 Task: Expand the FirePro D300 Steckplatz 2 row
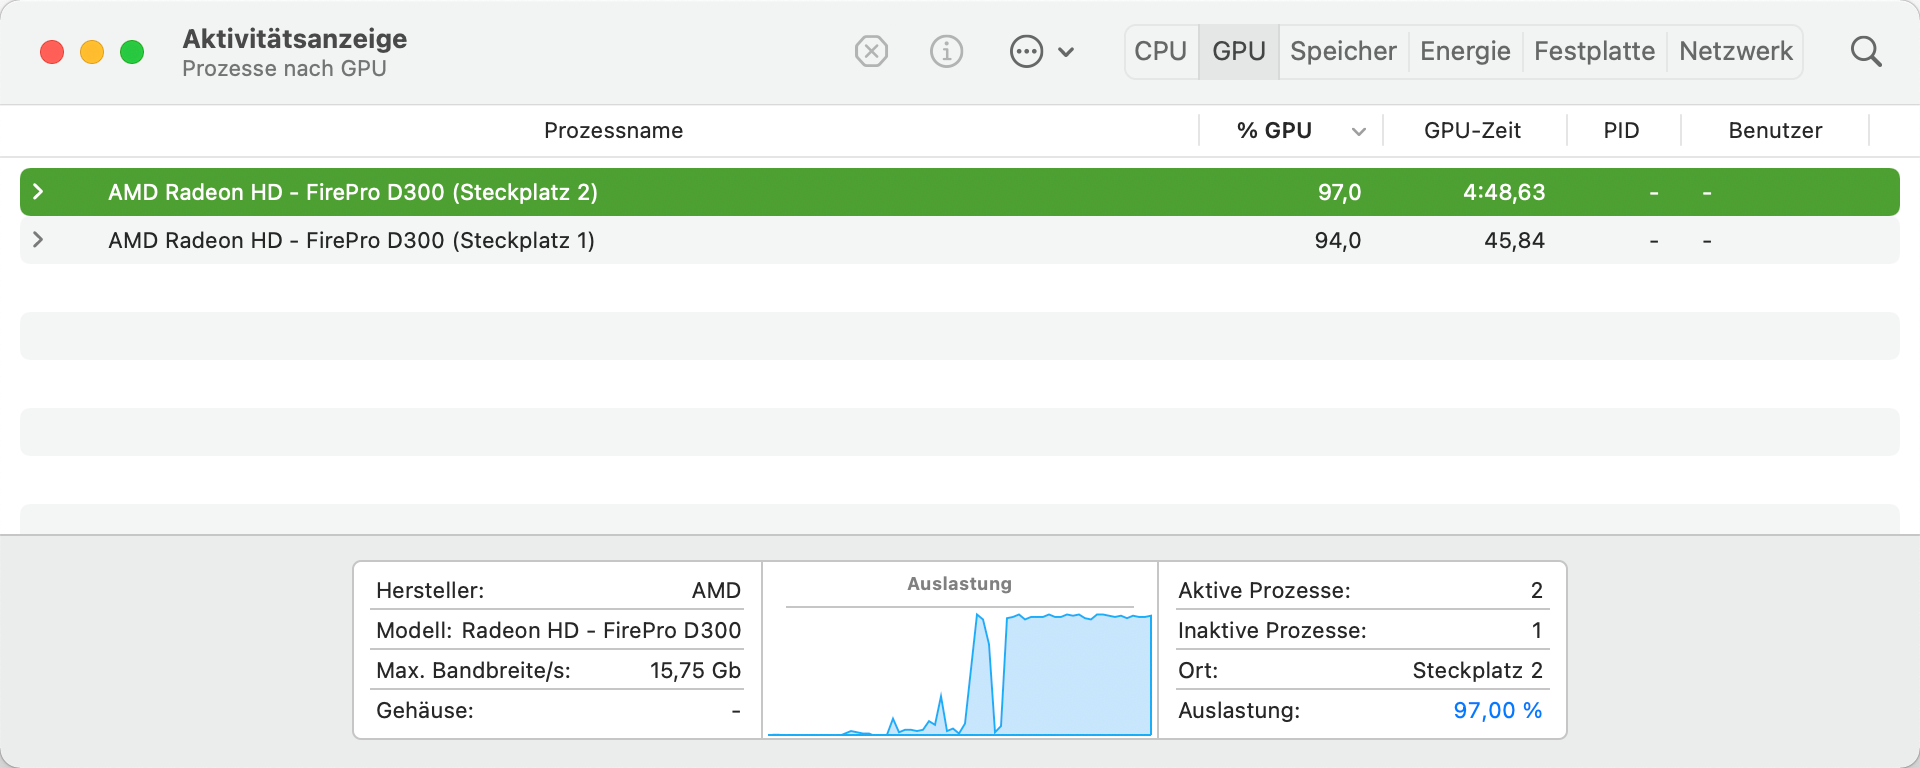(38, 192)
